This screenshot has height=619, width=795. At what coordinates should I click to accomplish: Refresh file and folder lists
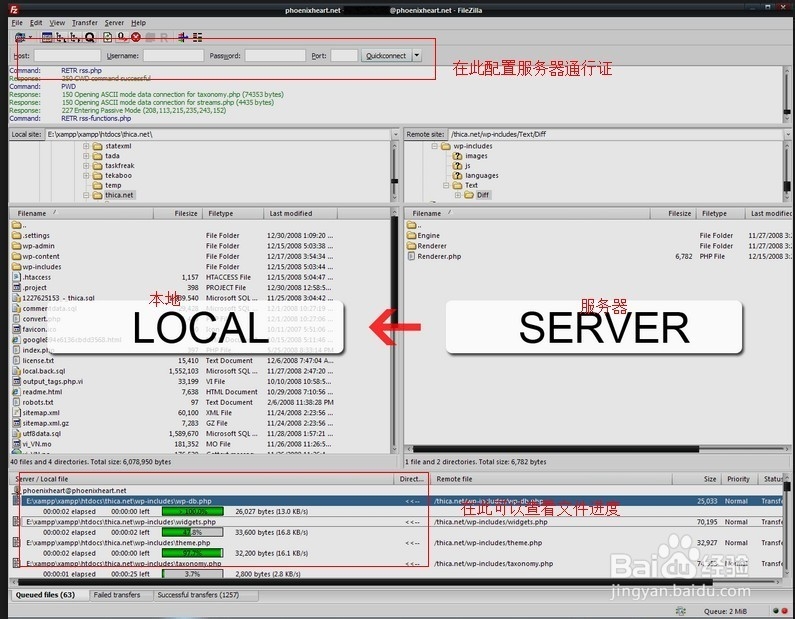[x=107, y=37]
